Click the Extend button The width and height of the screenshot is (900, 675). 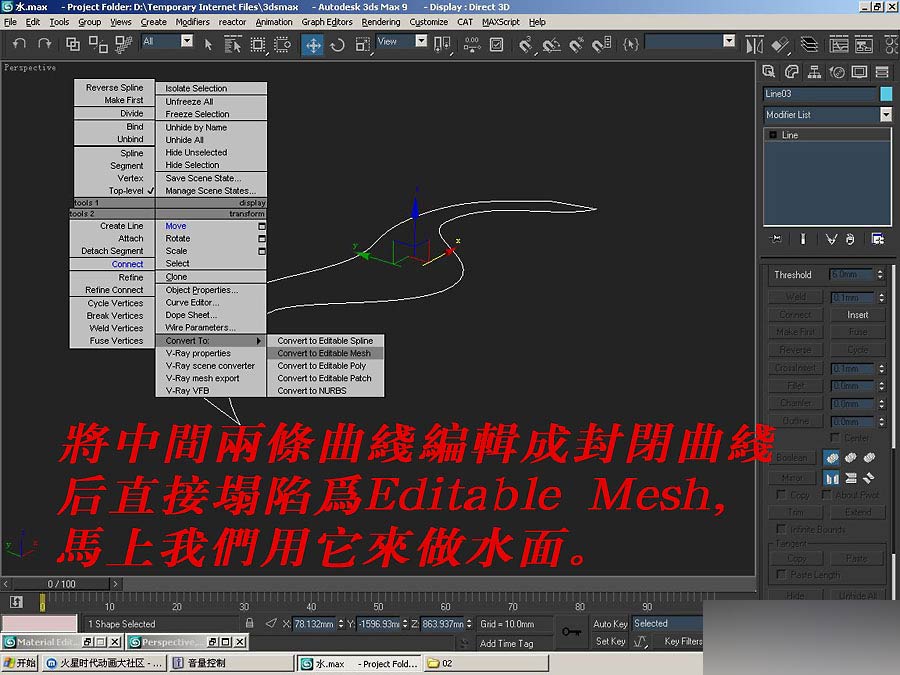point(857,512)
